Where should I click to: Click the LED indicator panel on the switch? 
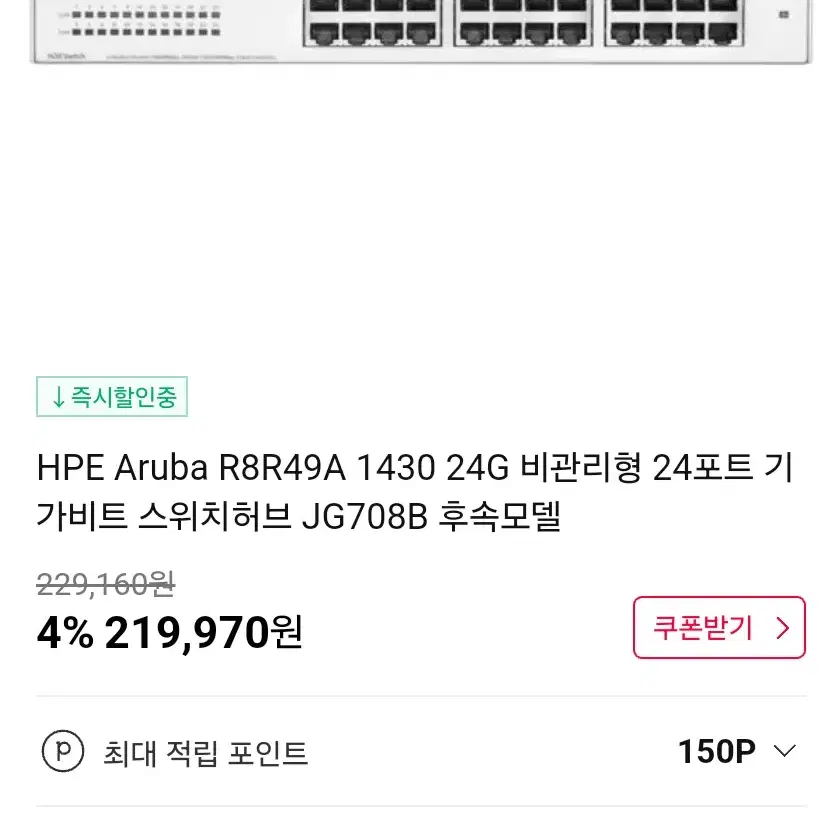139,21
